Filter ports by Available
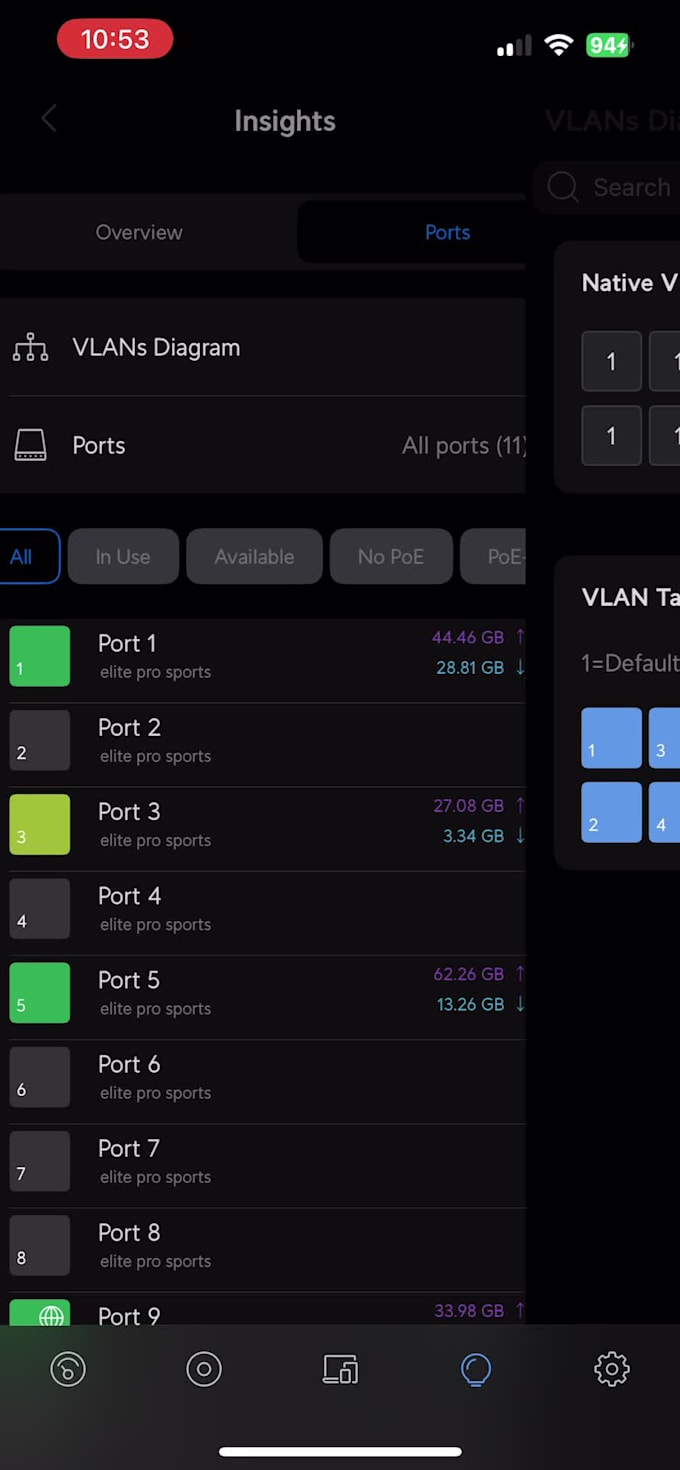 point(254,556)
